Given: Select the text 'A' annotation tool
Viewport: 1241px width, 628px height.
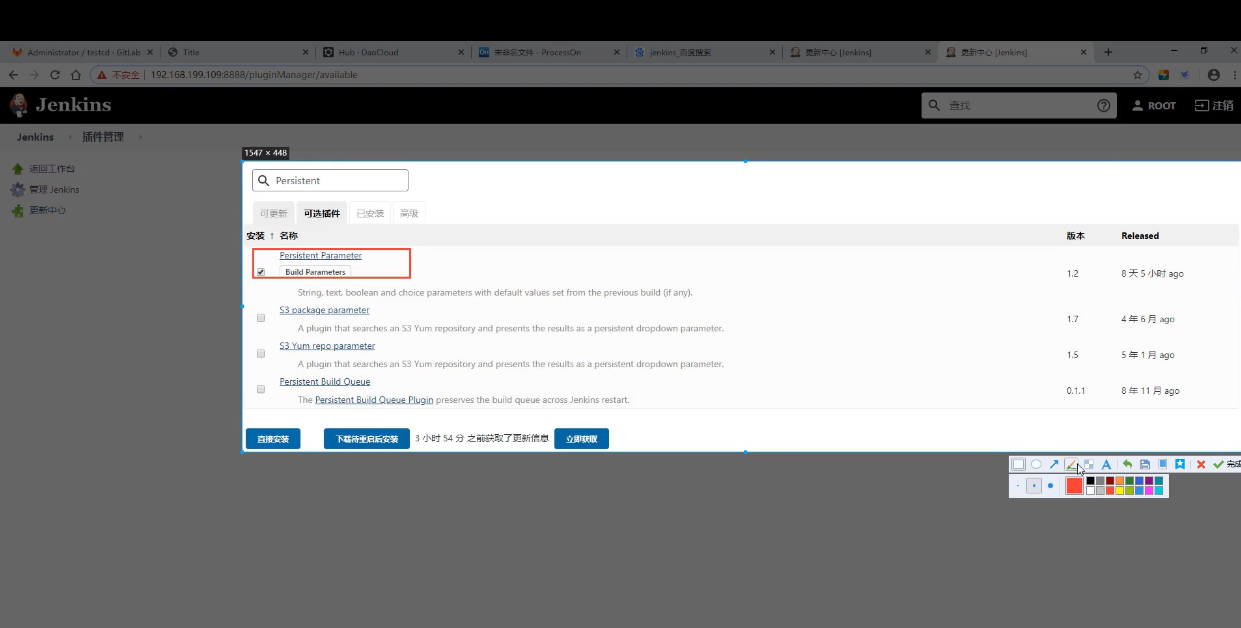Looking at the screenshot, I should (x=1106, y=464).
